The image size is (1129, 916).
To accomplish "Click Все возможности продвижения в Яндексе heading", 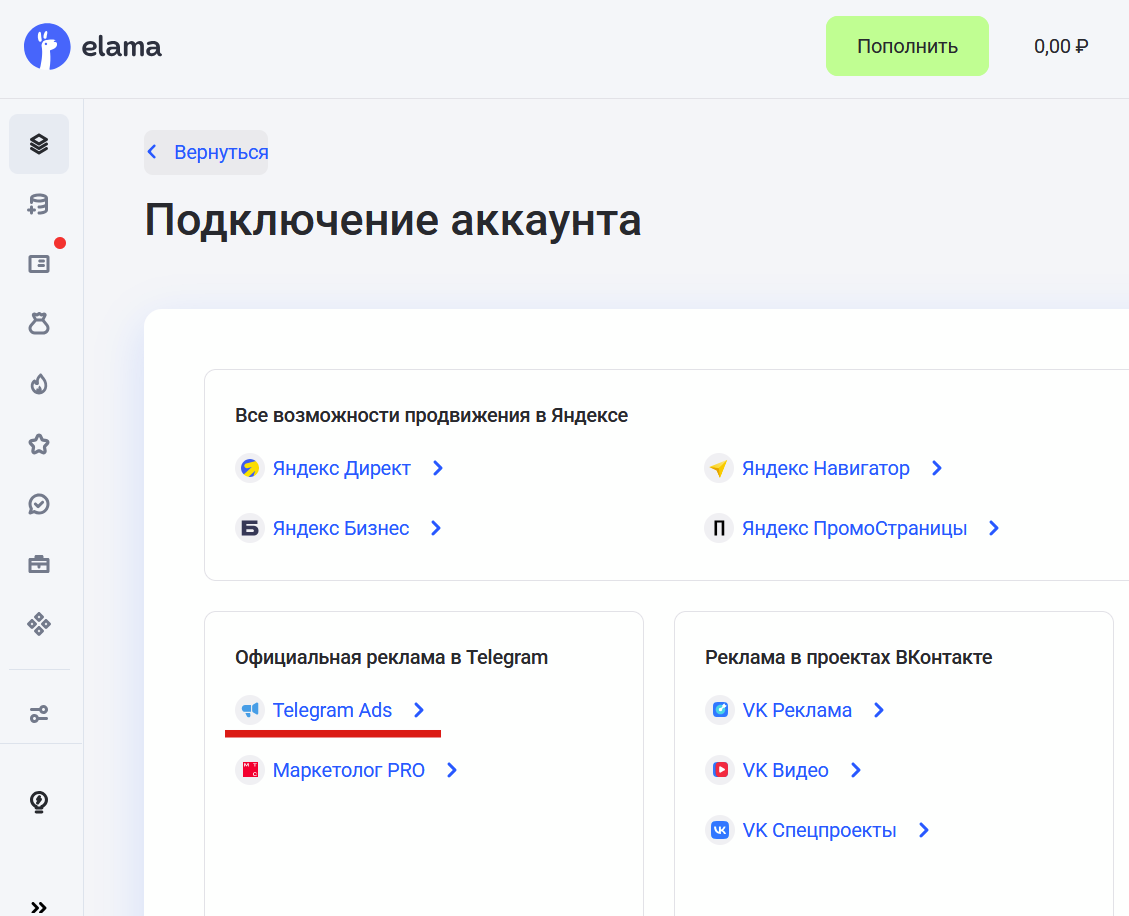I will (431, 416).
